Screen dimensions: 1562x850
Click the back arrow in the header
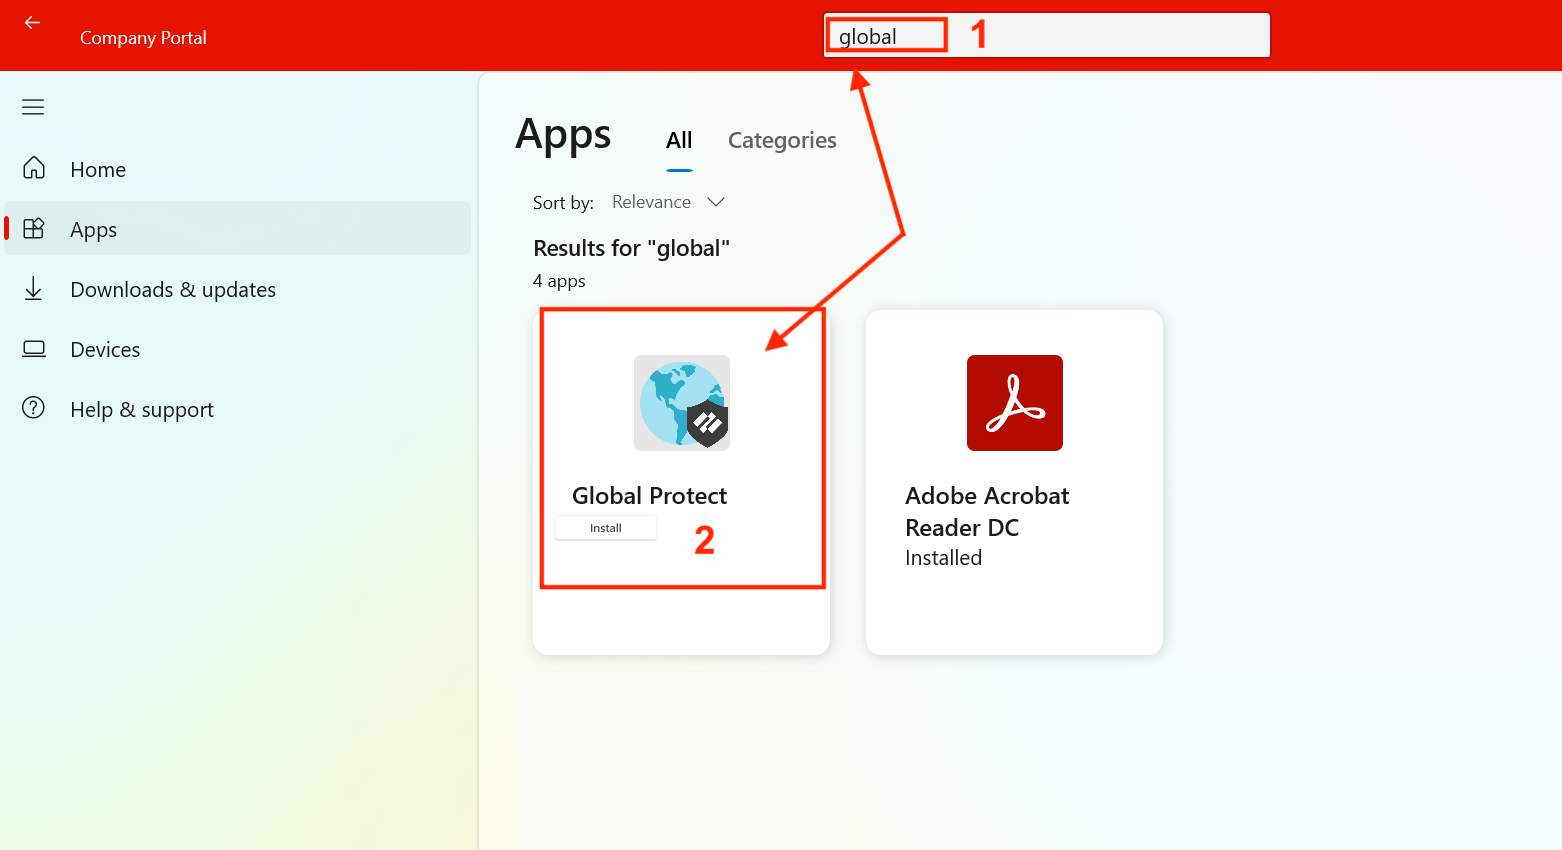click(x=32, y=22)
